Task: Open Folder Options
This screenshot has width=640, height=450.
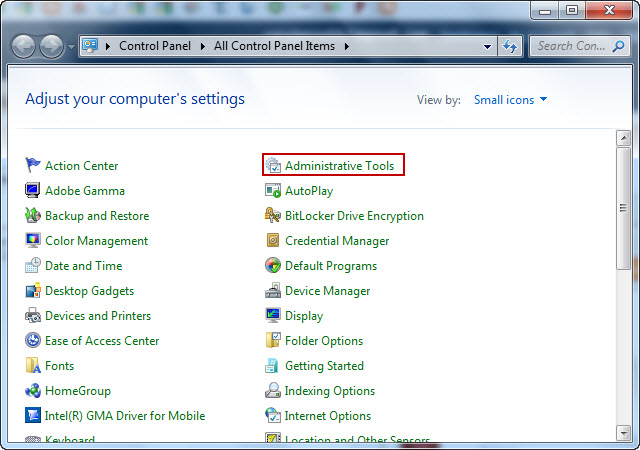Action: click(324, 341)
